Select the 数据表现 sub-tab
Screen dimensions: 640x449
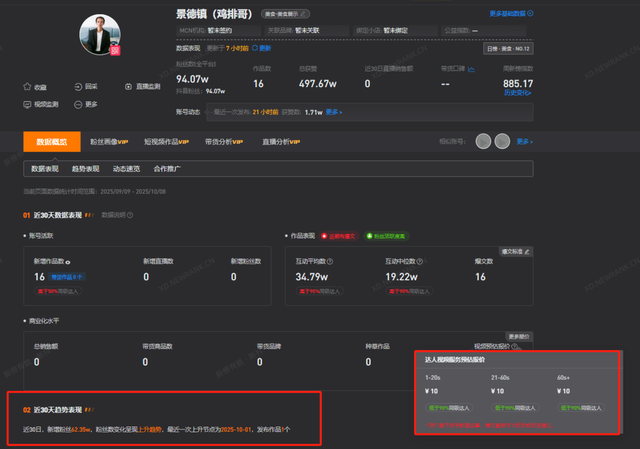tap(45, 169)
